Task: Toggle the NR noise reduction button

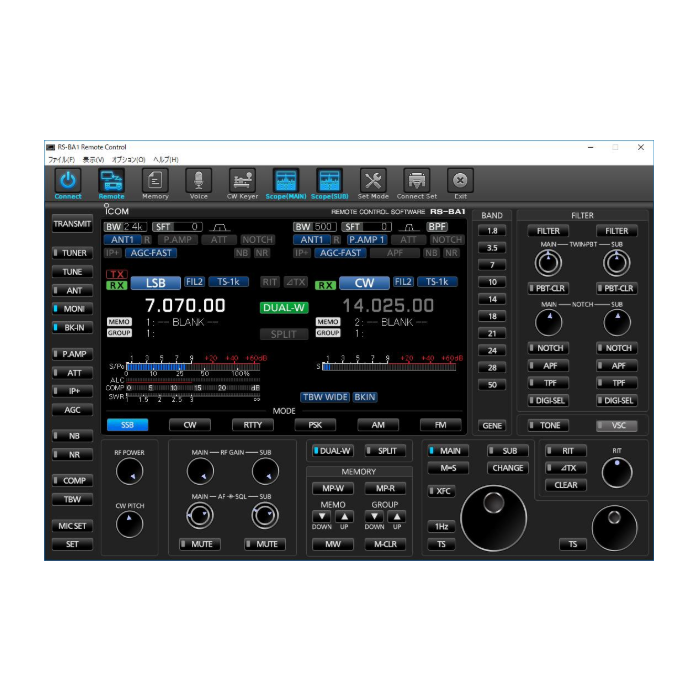Action: coord(72,455)
